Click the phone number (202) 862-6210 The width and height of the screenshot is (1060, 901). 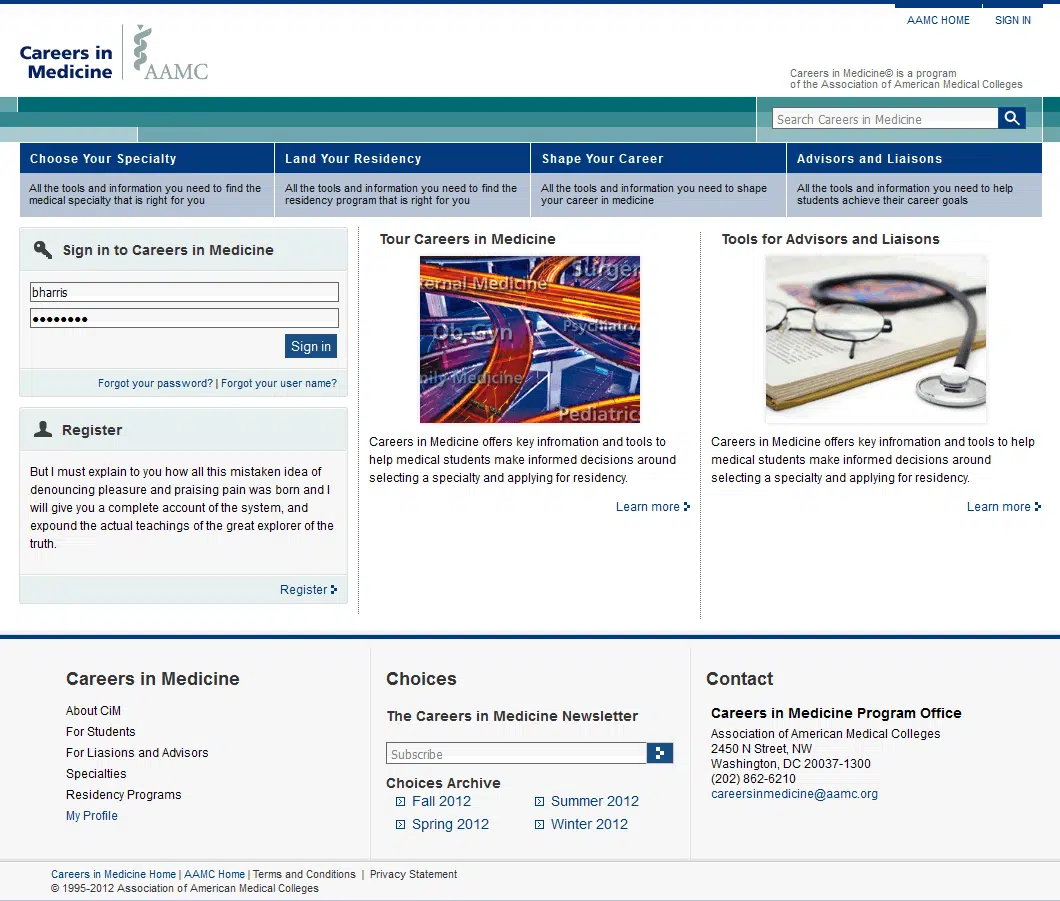pyautogui.click(x=753, y=779)
